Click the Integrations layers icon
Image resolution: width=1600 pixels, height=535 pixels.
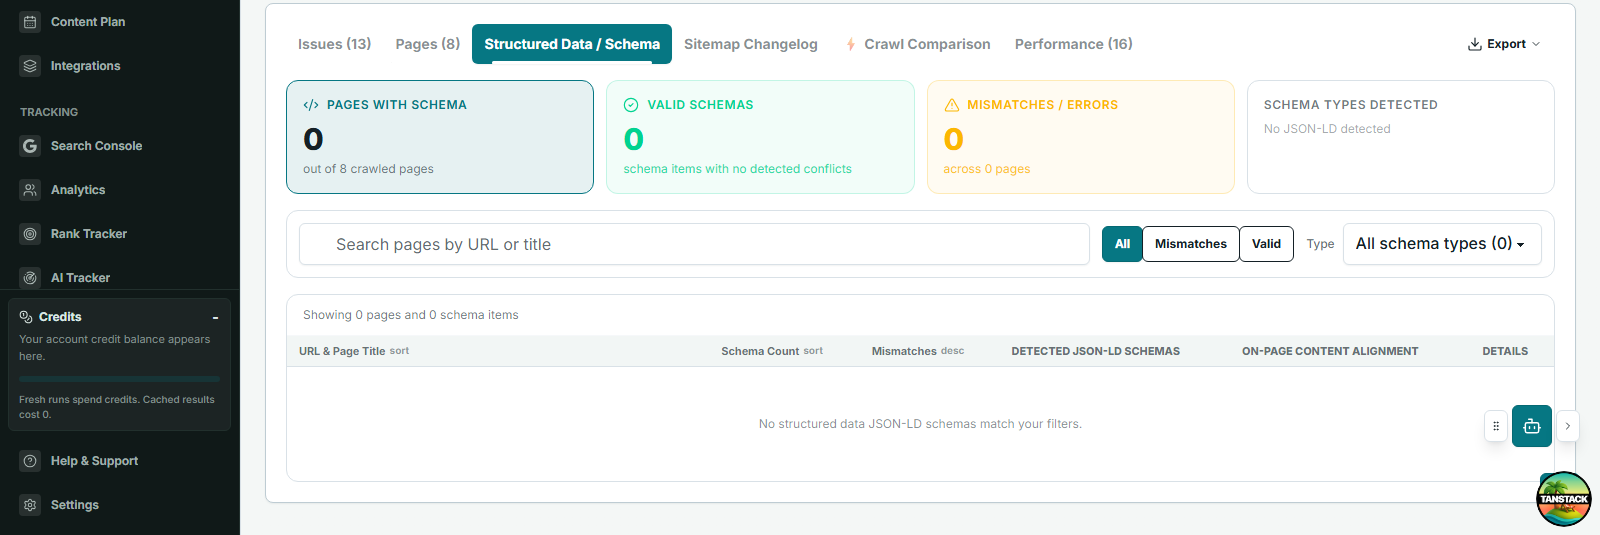coord(30,66)
